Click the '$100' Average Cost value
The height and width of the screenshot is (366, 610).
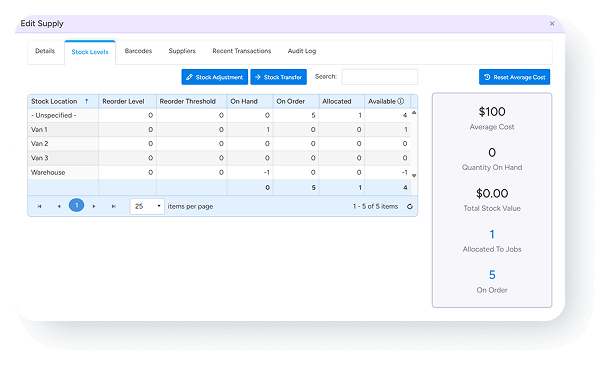[x=492, y=112]
